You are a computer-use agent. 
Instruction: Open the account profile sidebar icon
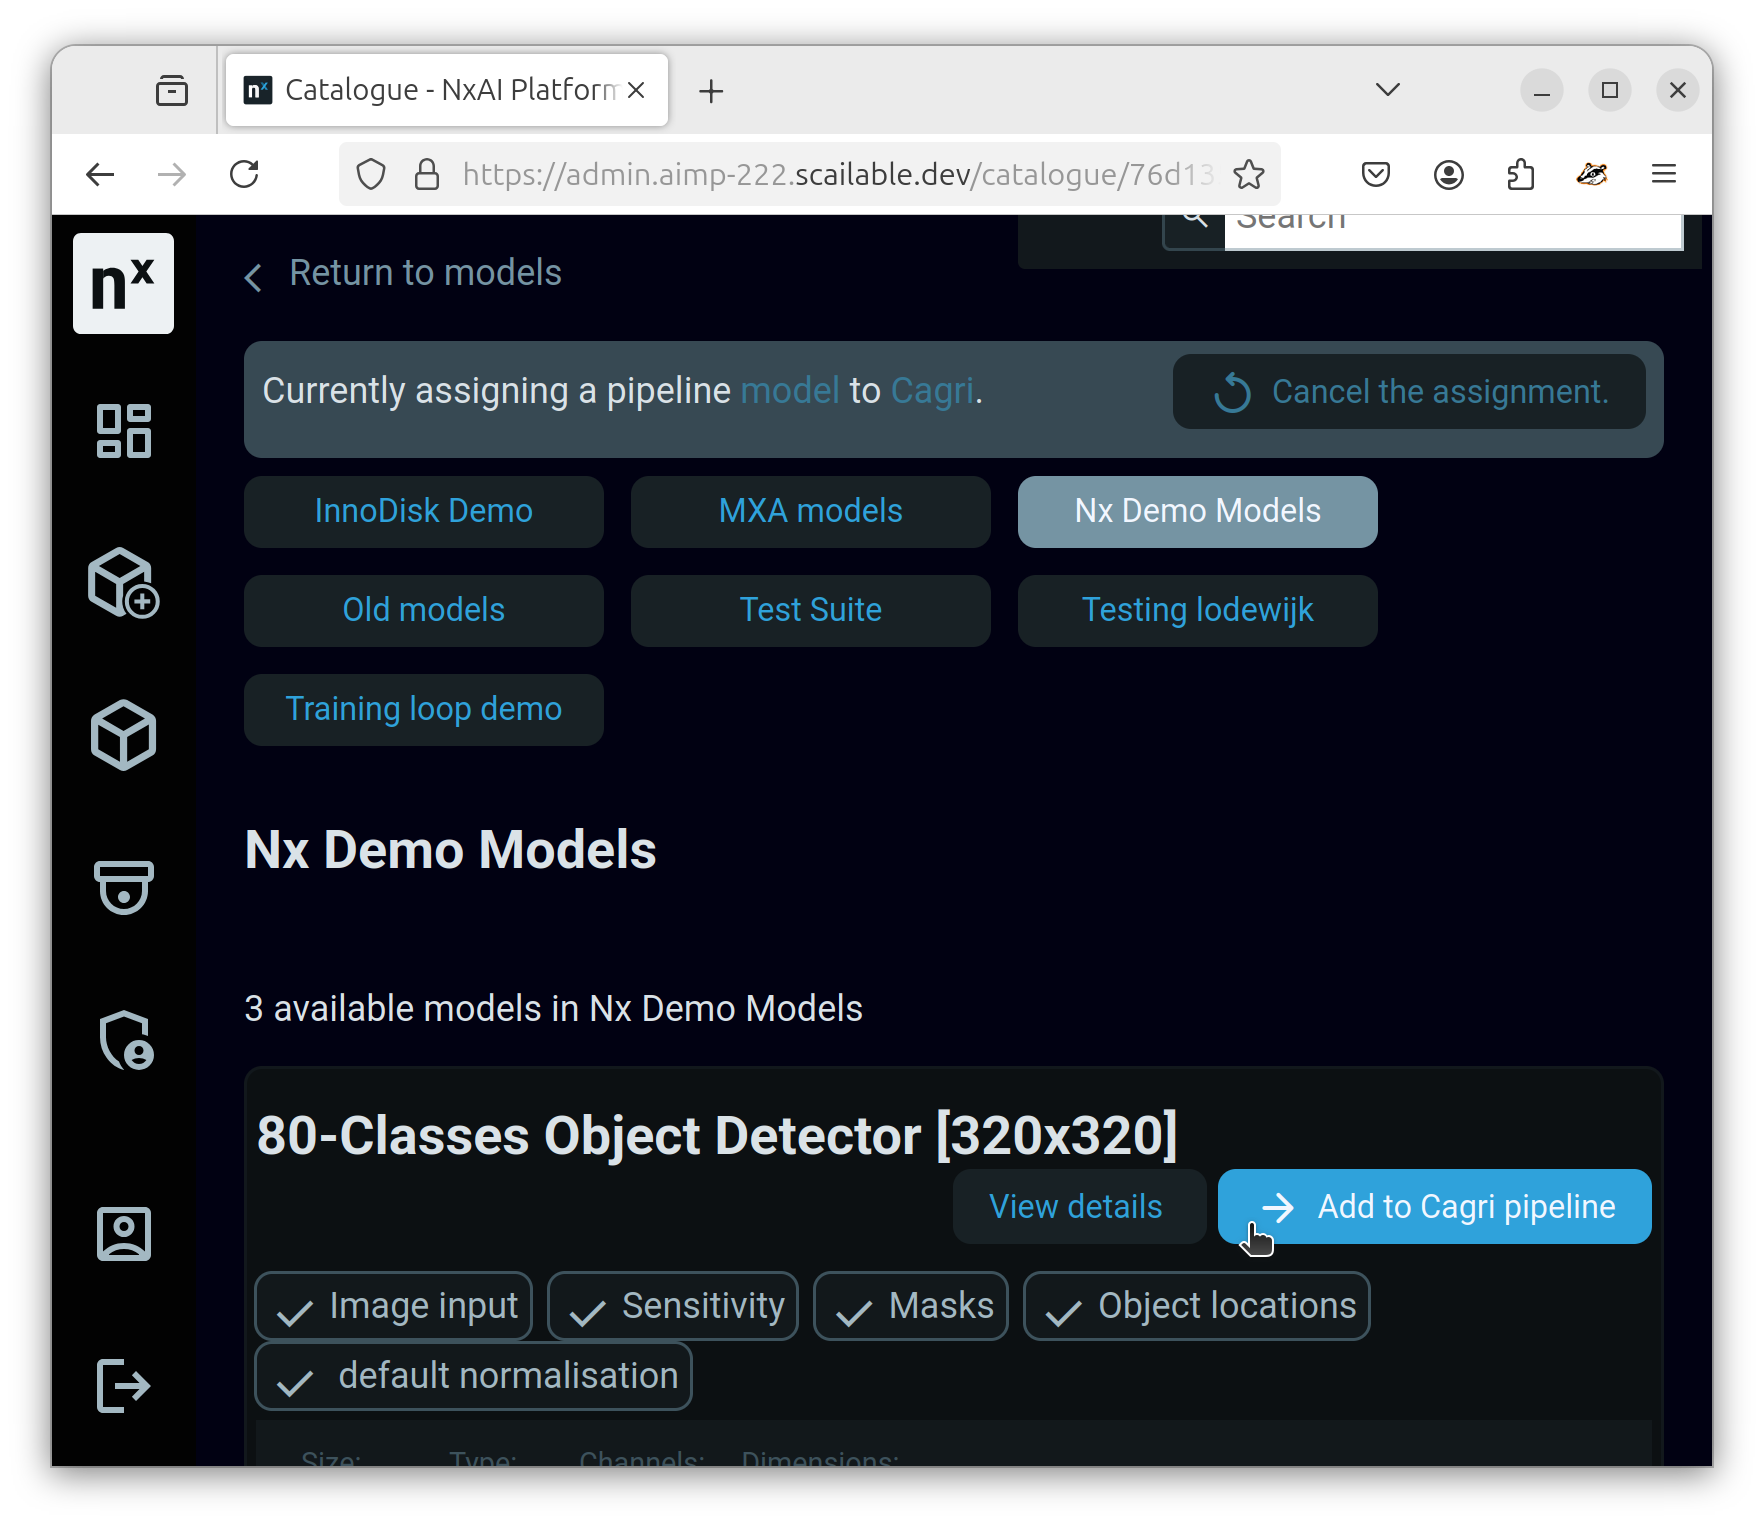point(123,1233)
